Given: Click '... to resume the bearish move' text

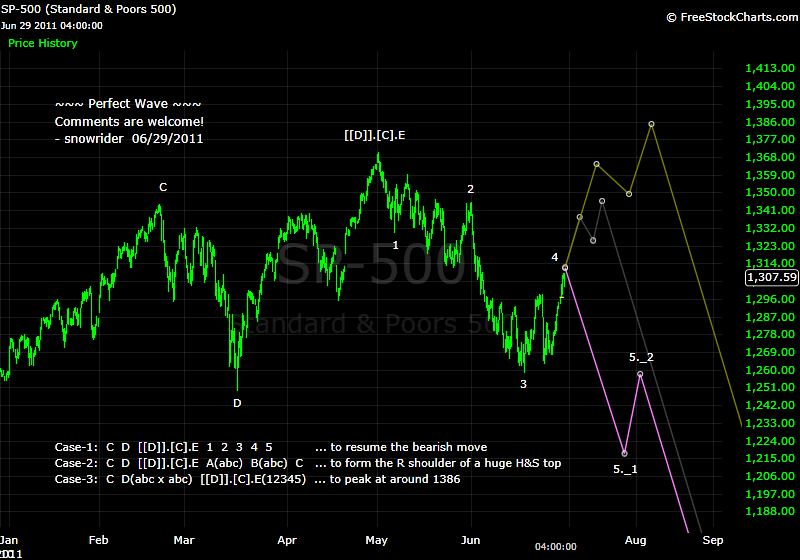Looking at the screenshot, I should pyautogui.click(x=402, y=447).
